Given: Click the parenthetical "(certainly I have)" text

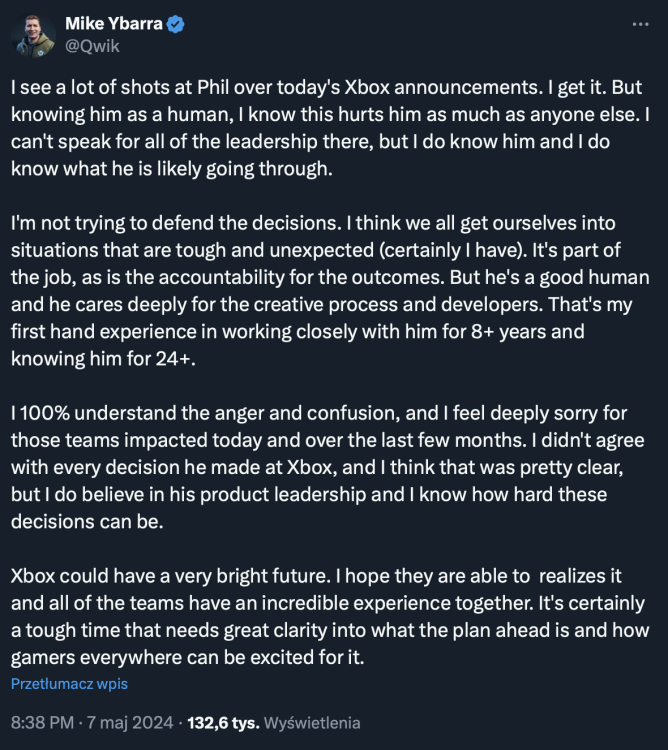Looking at the screenshot, I should pos(453,250).
